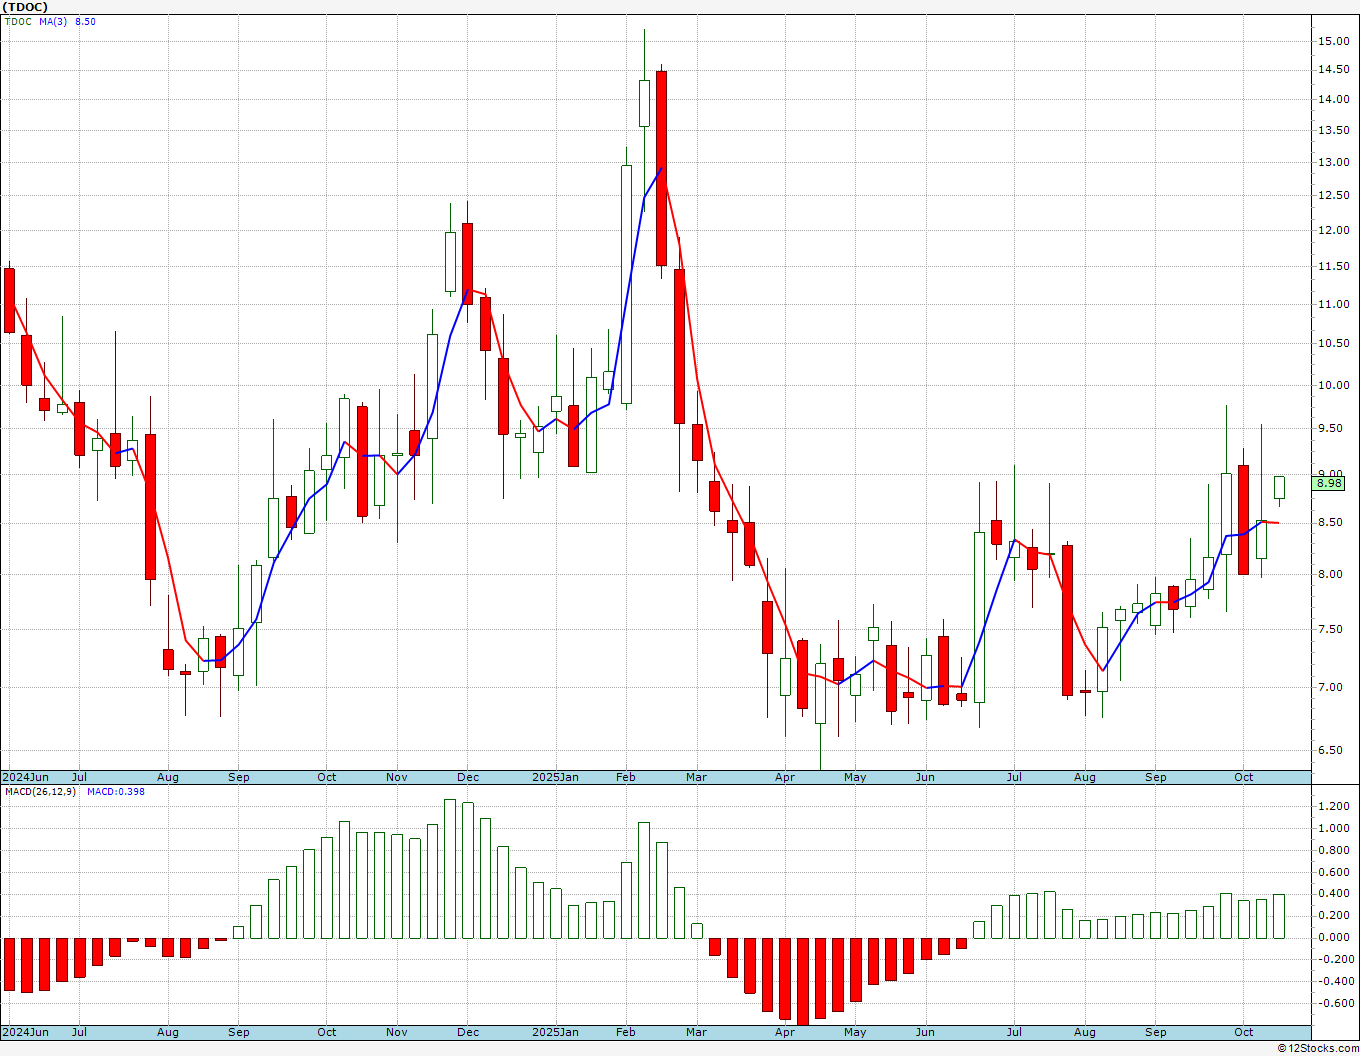Click 2024Jun on the MACD panel time axis
Viewport: 1360px width, 1056px height.
coord(25,1032)
